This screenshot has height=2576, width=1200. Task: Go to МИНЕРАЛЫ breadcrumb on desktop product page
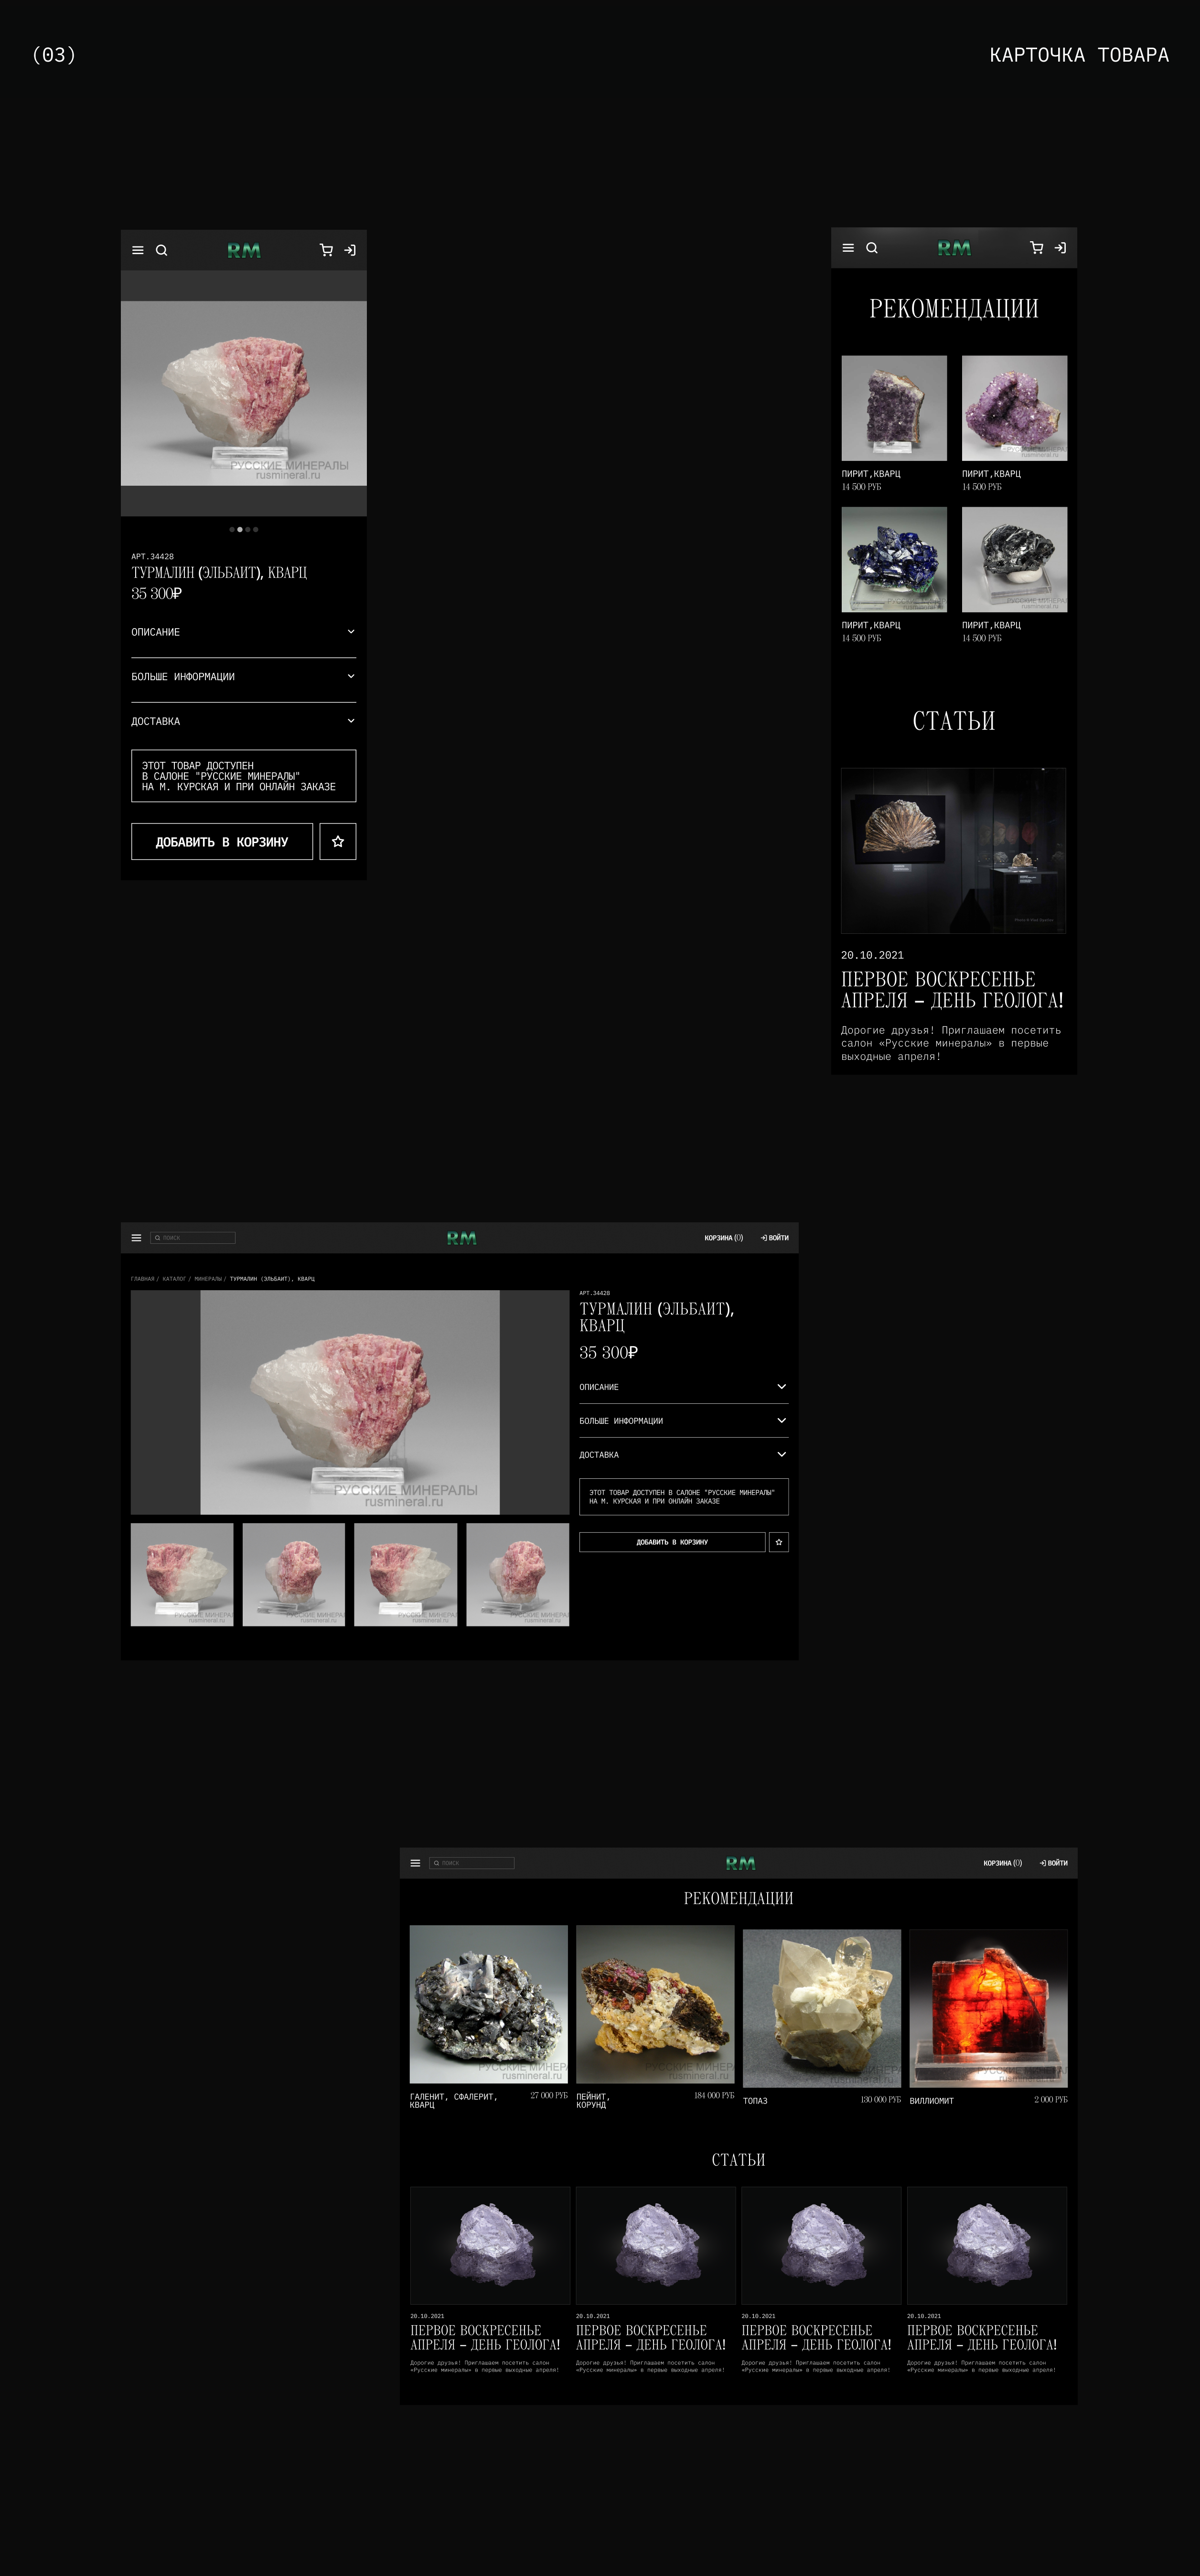click(208, 1279)
